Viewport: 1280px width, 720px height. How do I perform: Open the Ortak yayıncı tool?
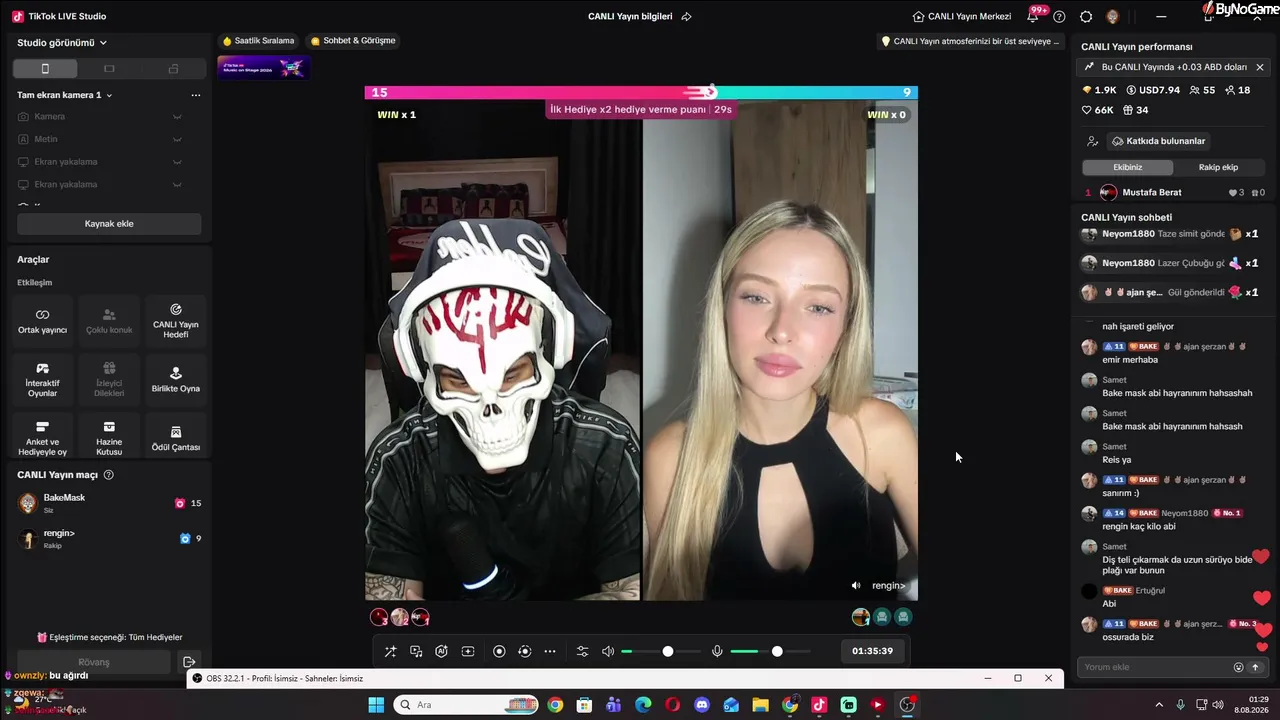[42, 321]
